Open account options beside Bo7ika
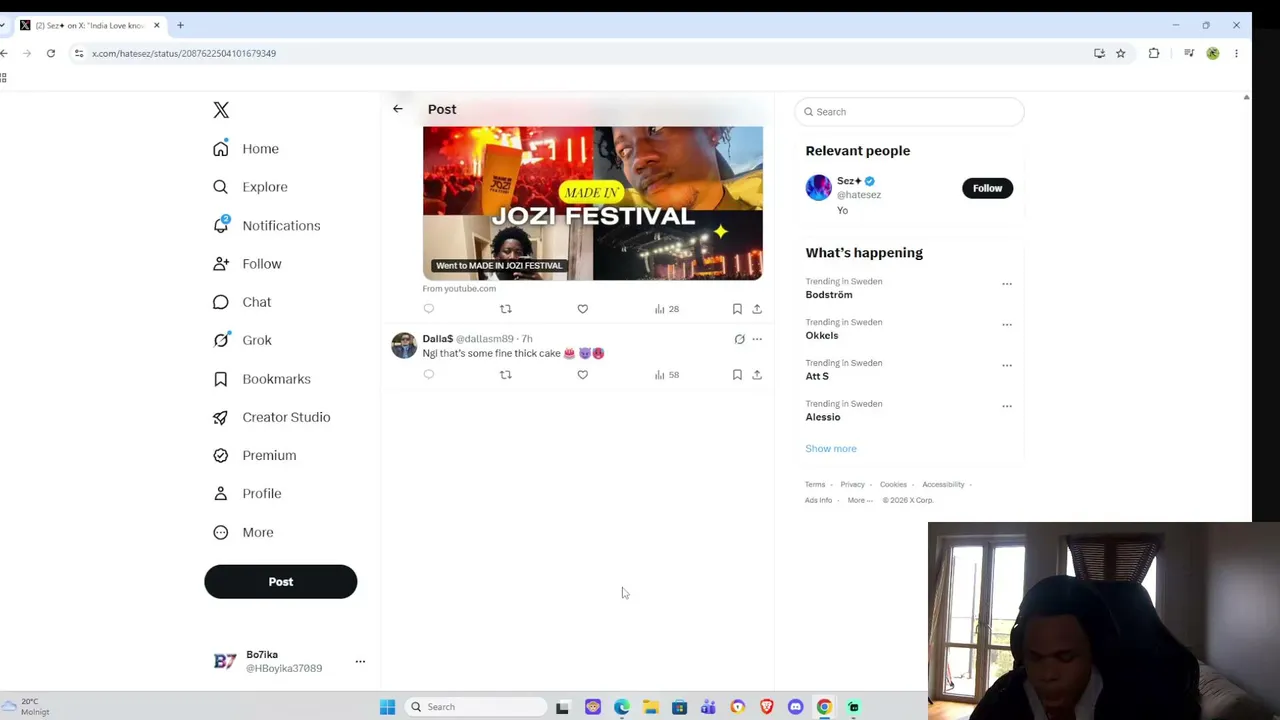The height and width of the screenshot is (720, 1280). [360, 662]
